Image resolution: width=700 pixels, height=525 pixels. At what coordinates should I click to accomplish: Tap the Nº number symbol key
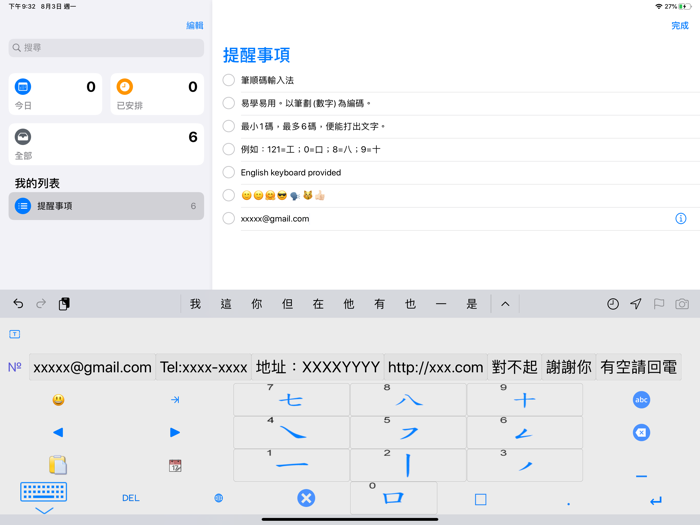[x=15, y=367]
